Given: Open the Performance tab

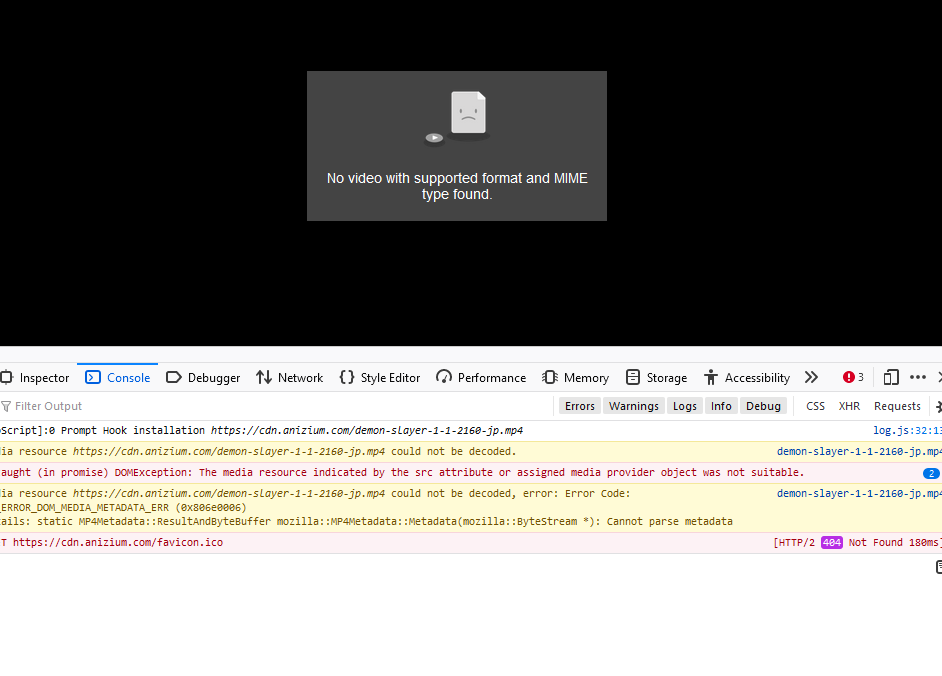Looking at the screenshot, I should 481,377.
